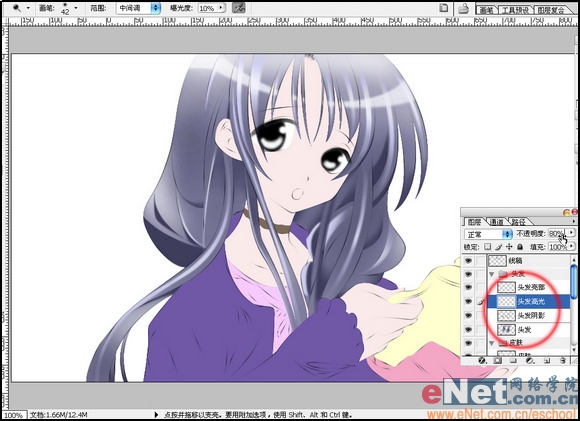
Task: Enable the airbrush mode icon
Action: [x=239, y=8]
